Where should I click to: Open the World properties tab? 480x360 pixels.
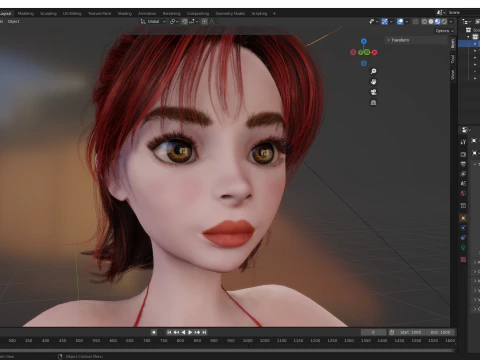coord(463,193)
